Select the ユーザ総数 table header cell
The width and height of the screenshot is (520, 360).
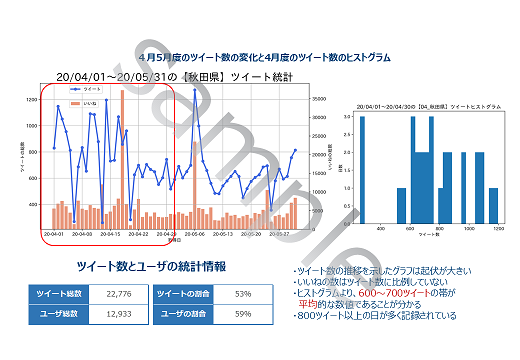pyautogui.click(x=59, y=314)
